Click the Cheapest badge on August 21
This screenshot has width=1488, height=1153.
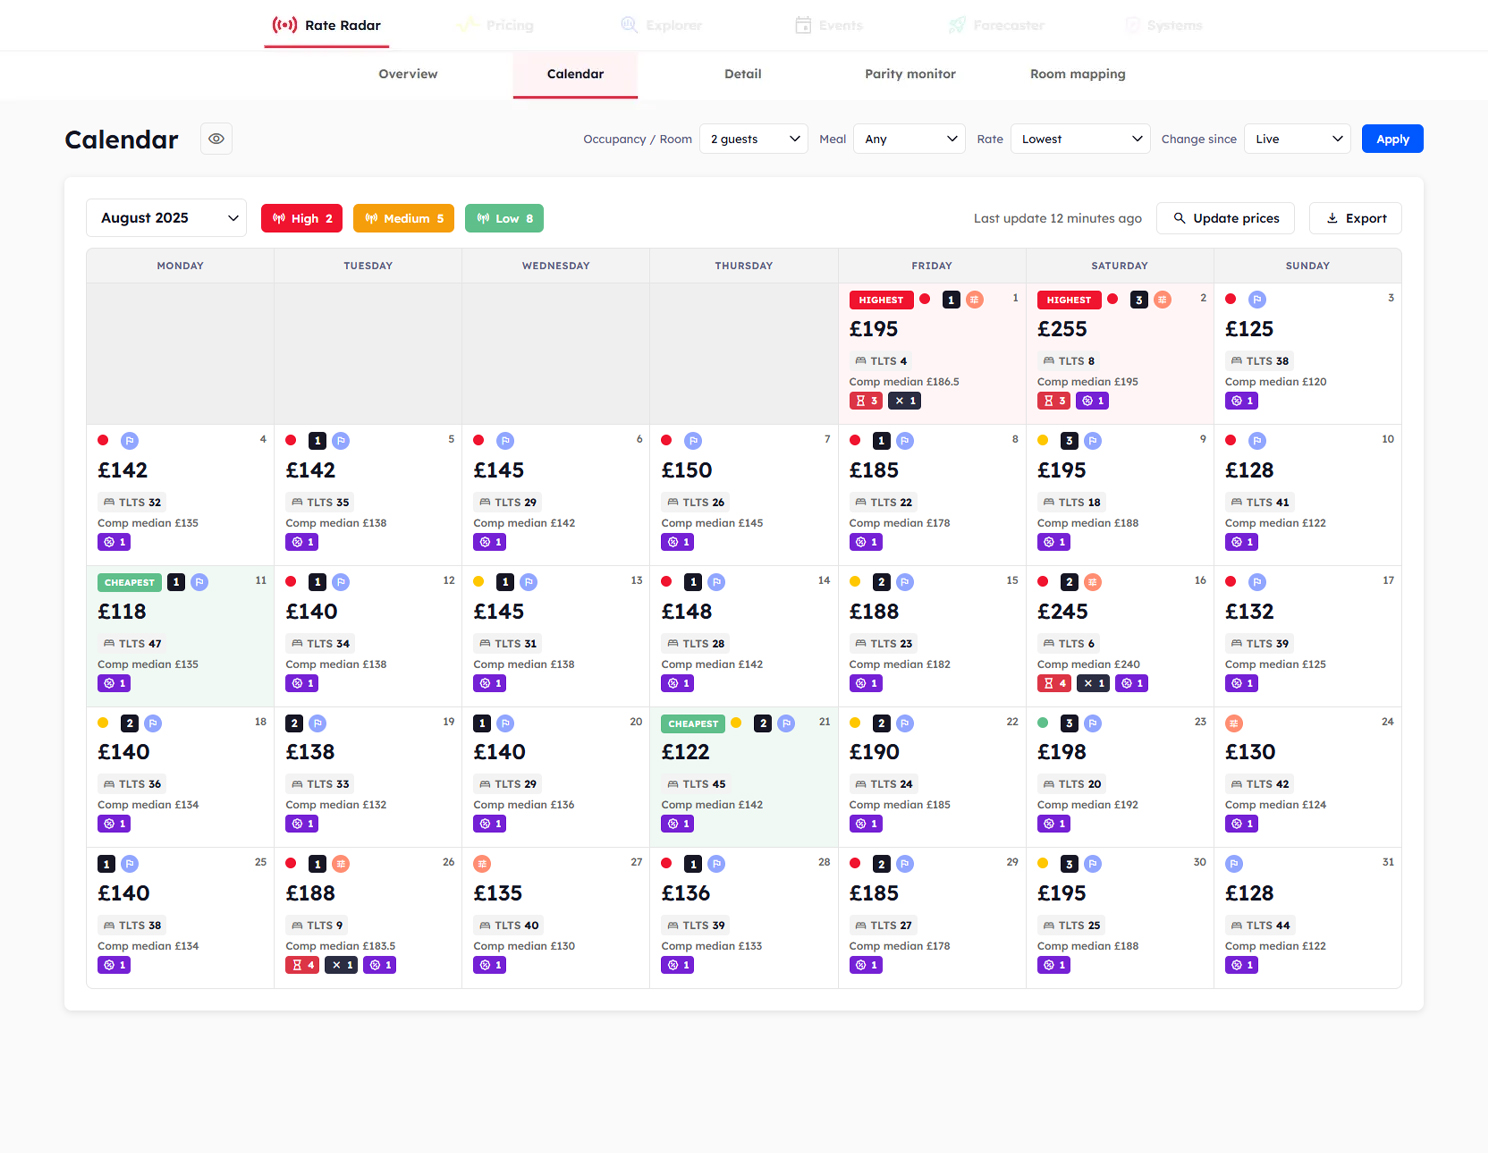tap(693, 723)
